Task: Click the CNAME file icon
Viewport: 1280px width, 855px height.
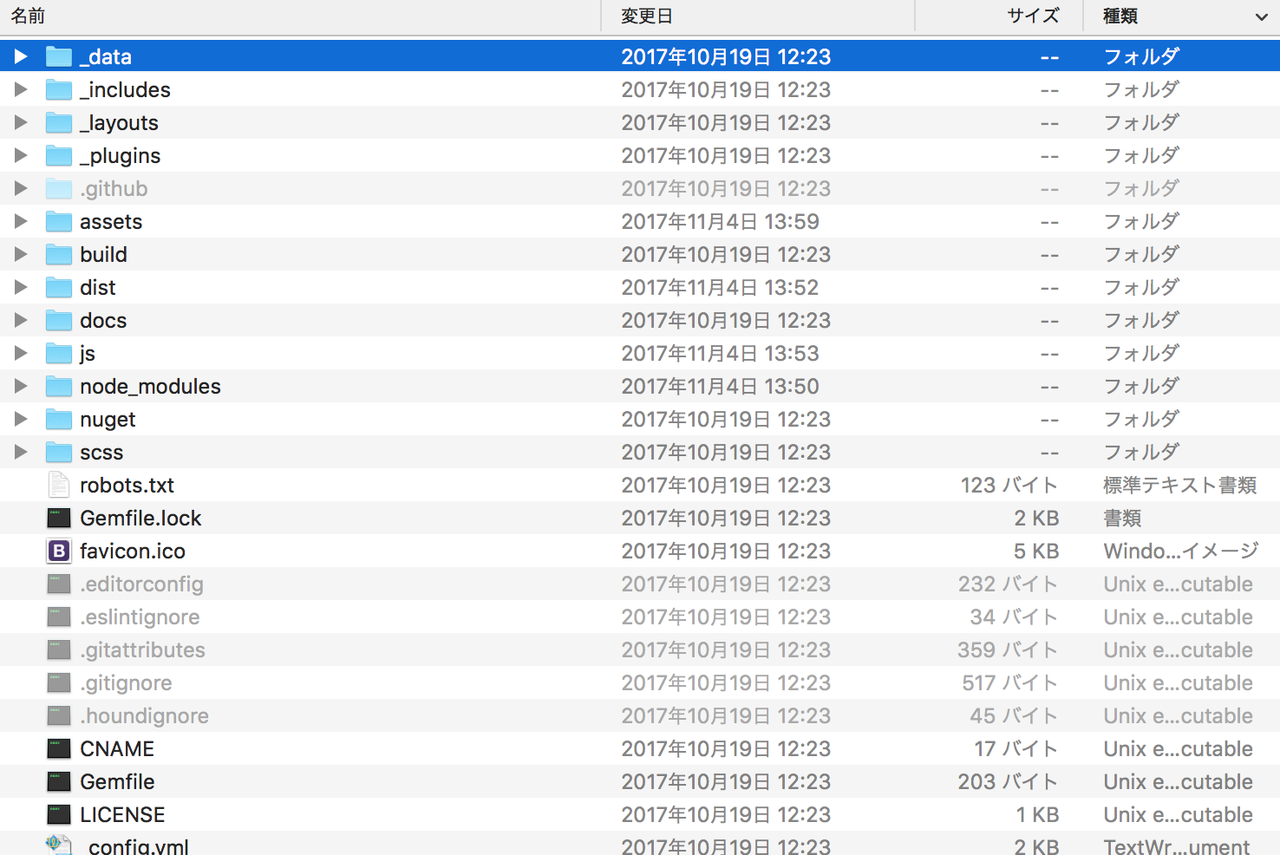Action: [x=59, y=749]
